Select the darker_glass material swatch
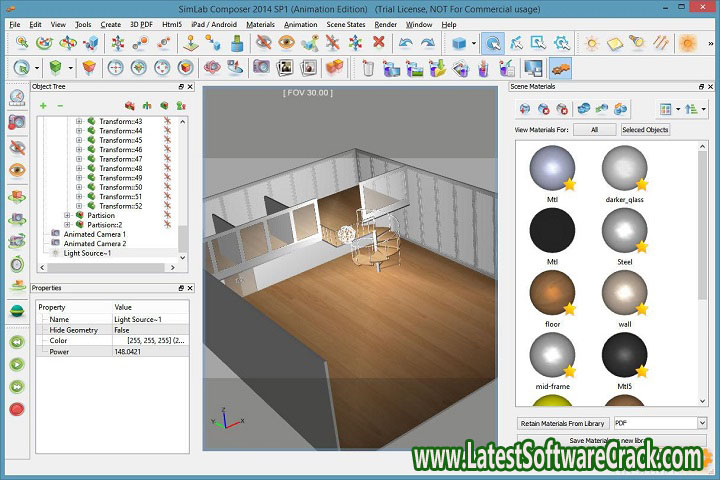This screenshot has width=720, height=480. click(x=625, y=169)
